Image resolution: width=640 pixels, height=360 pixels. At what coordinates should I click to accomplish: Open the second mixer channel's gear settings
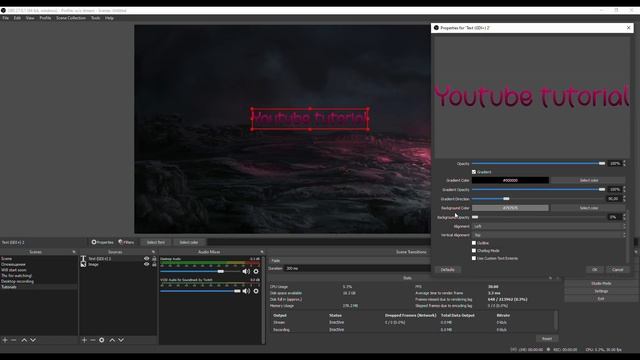(256, 291)
